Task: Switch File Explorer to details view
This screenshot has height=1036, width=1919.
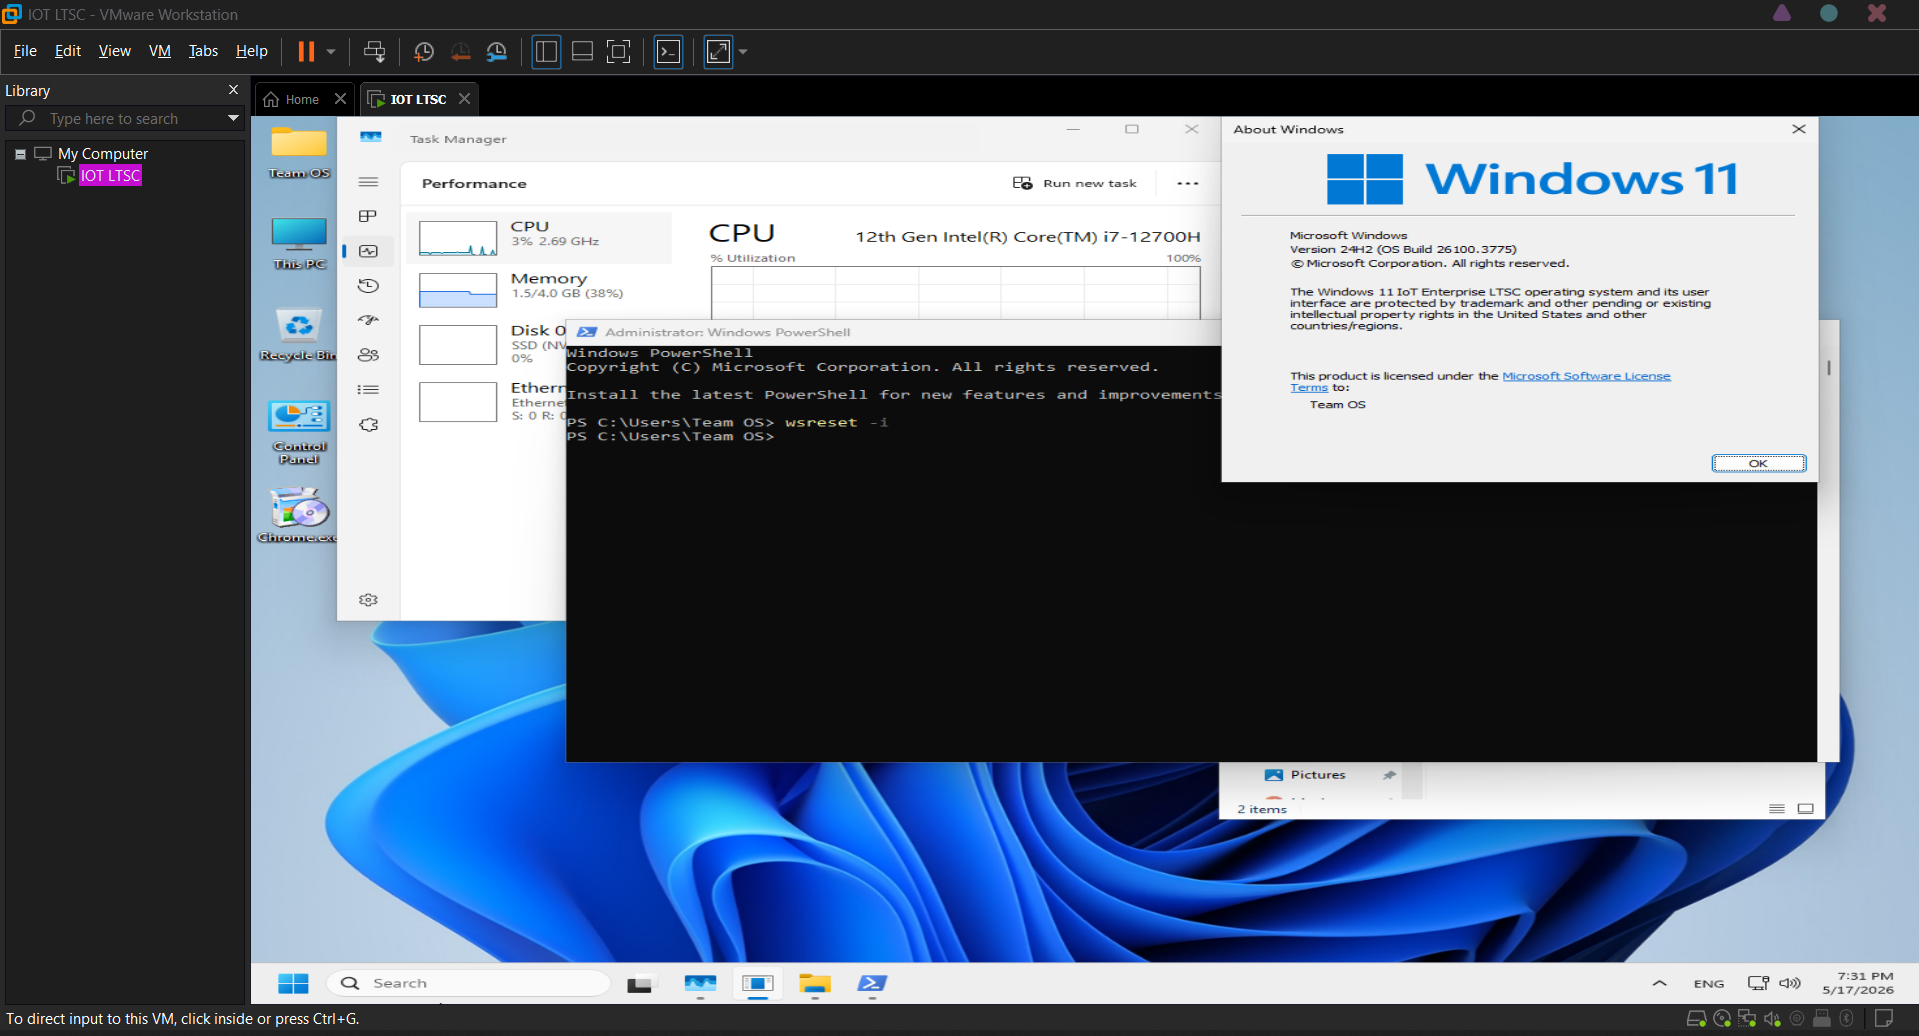Action: pos(1777,809)
